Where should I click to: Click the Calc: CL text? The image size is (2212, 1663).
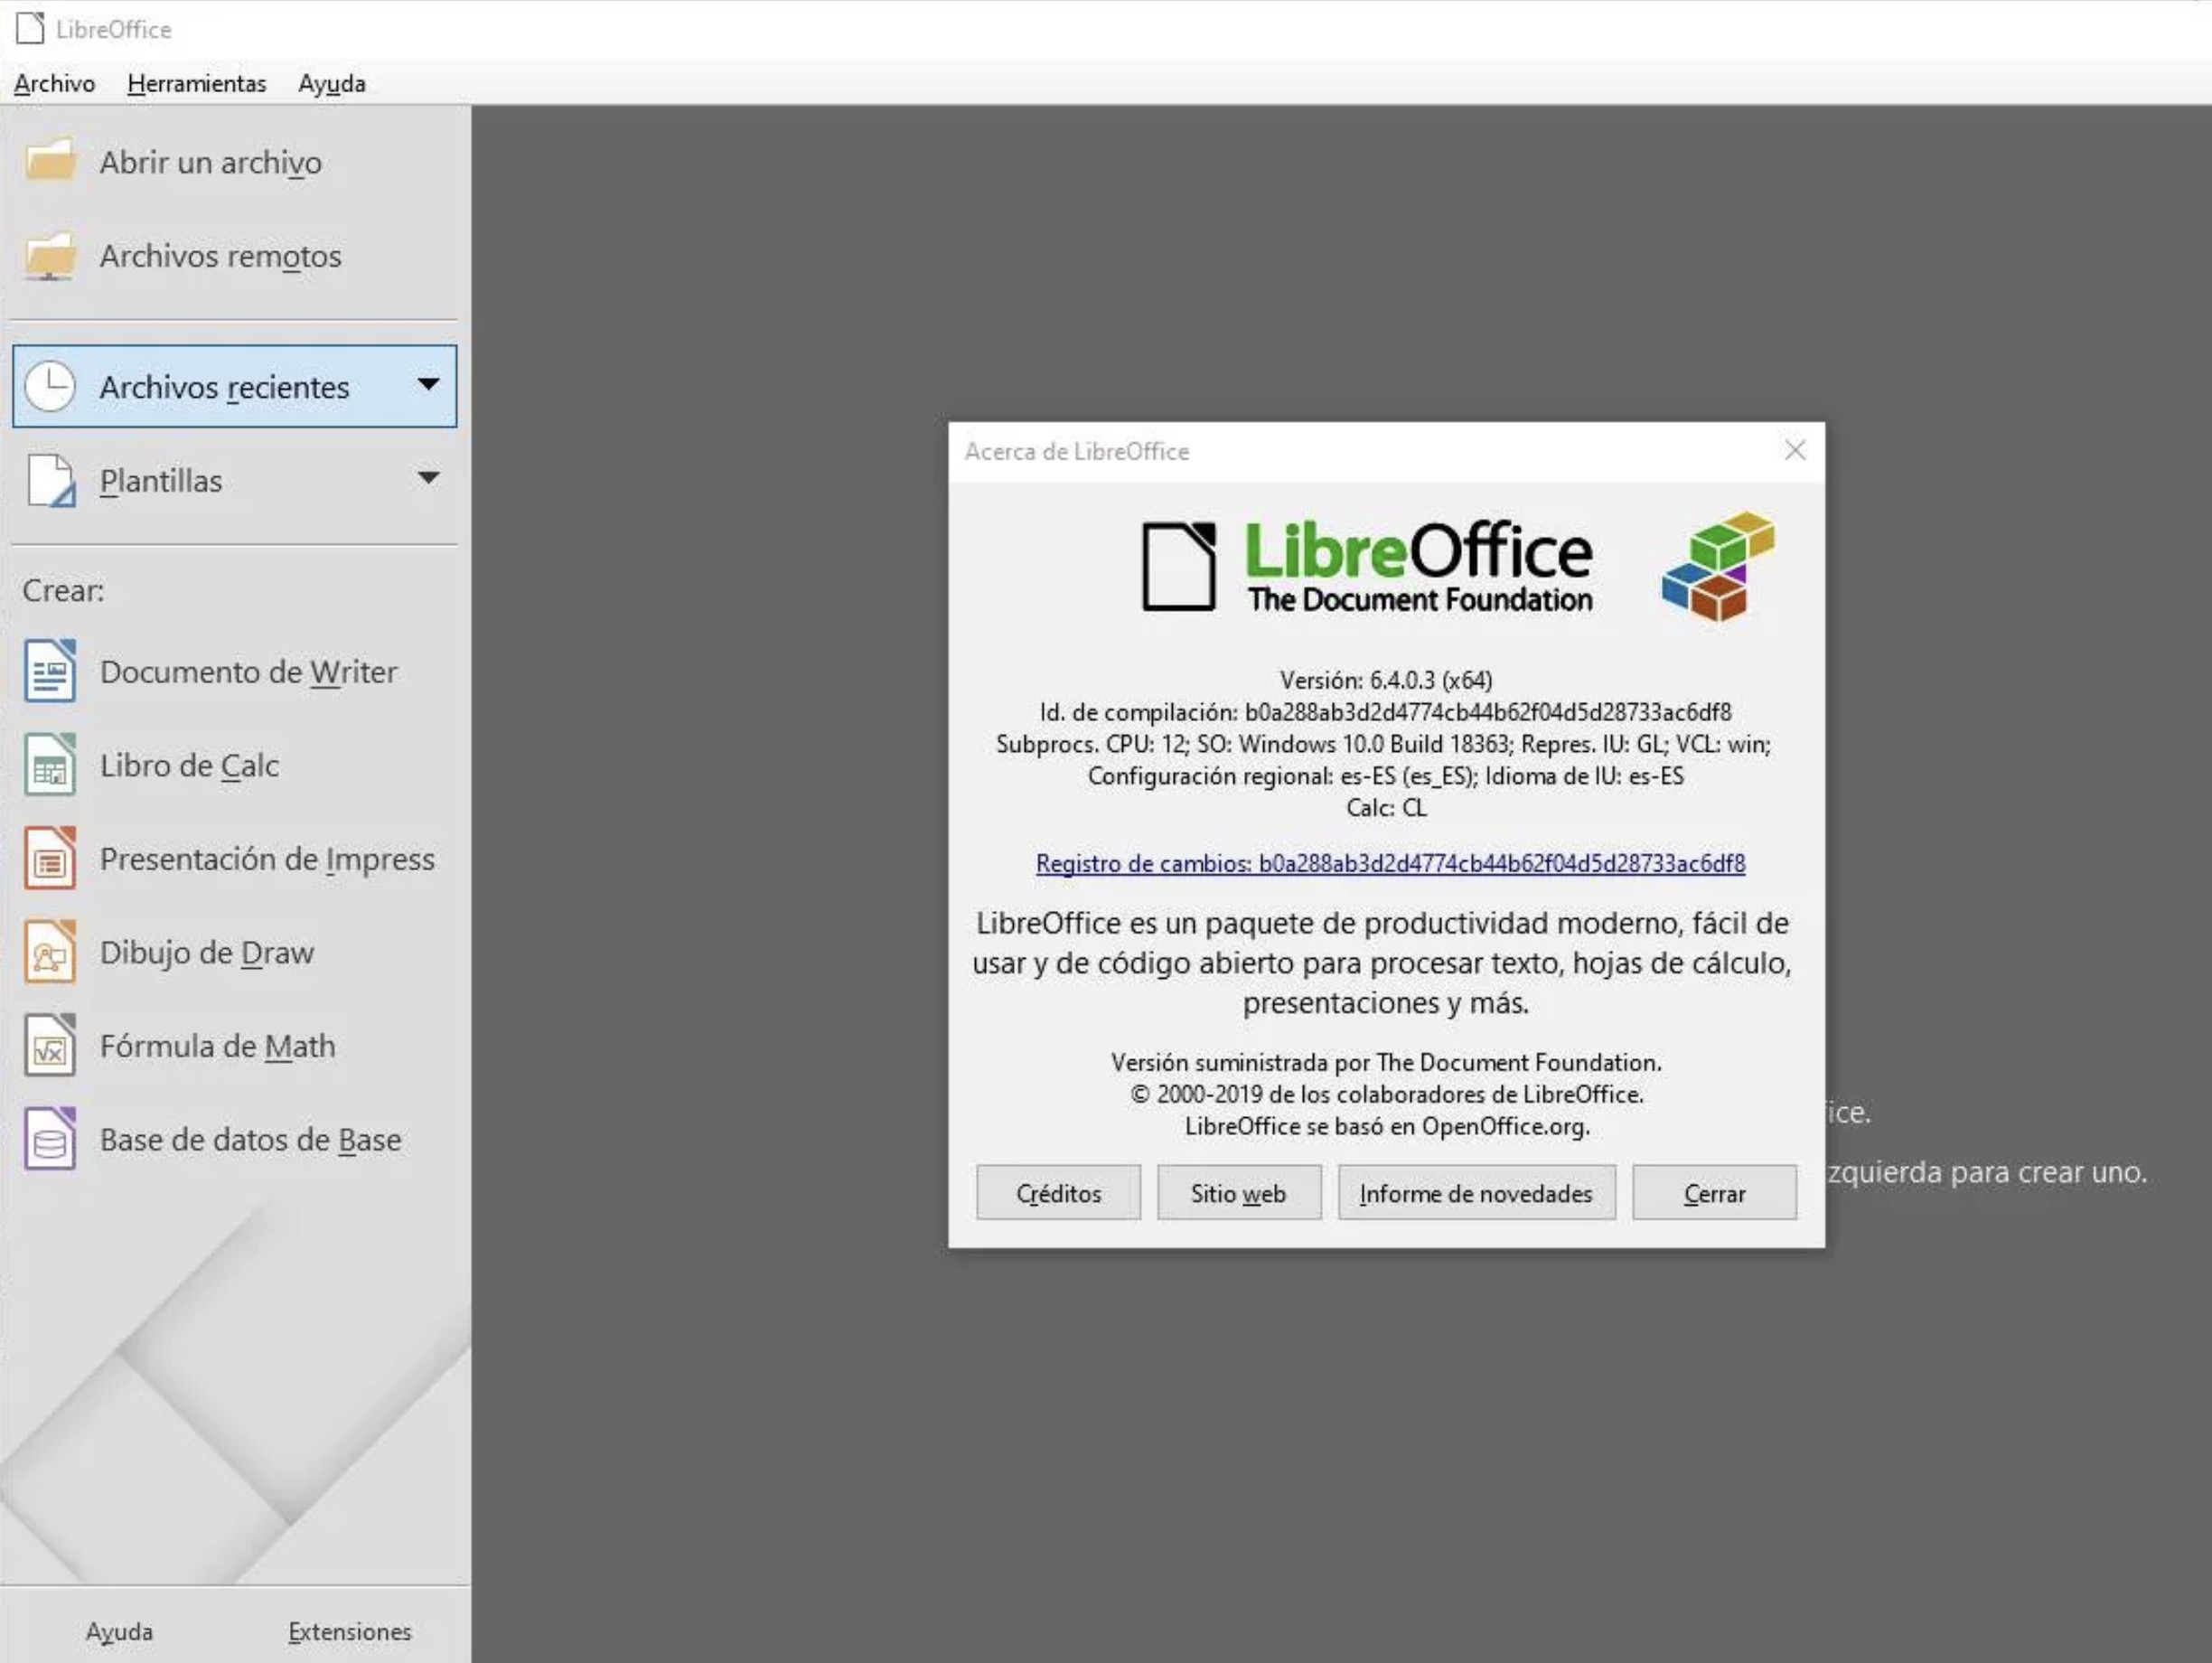click(1386, 808)
